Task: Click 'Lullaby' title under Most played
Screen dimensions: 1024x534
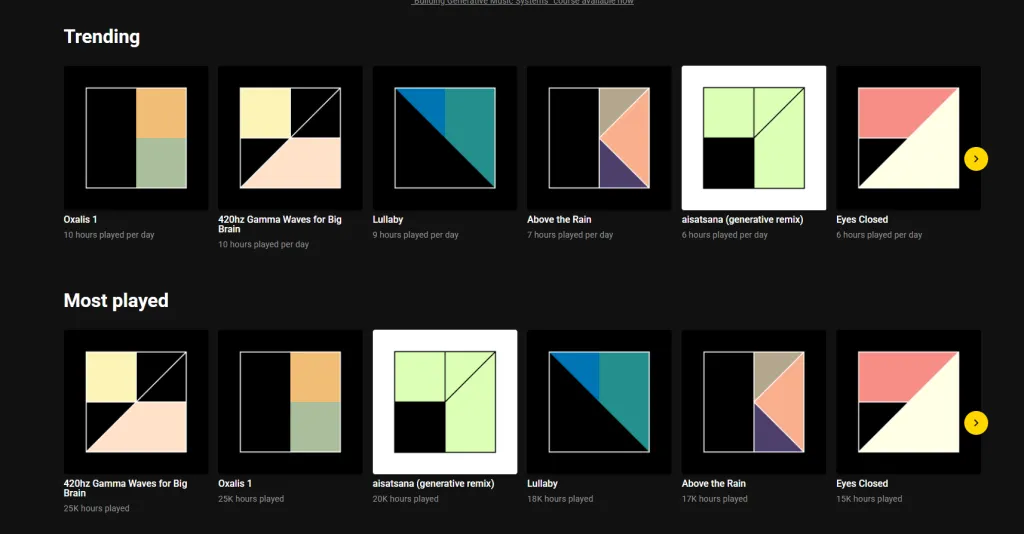Action: click(543, 484)
